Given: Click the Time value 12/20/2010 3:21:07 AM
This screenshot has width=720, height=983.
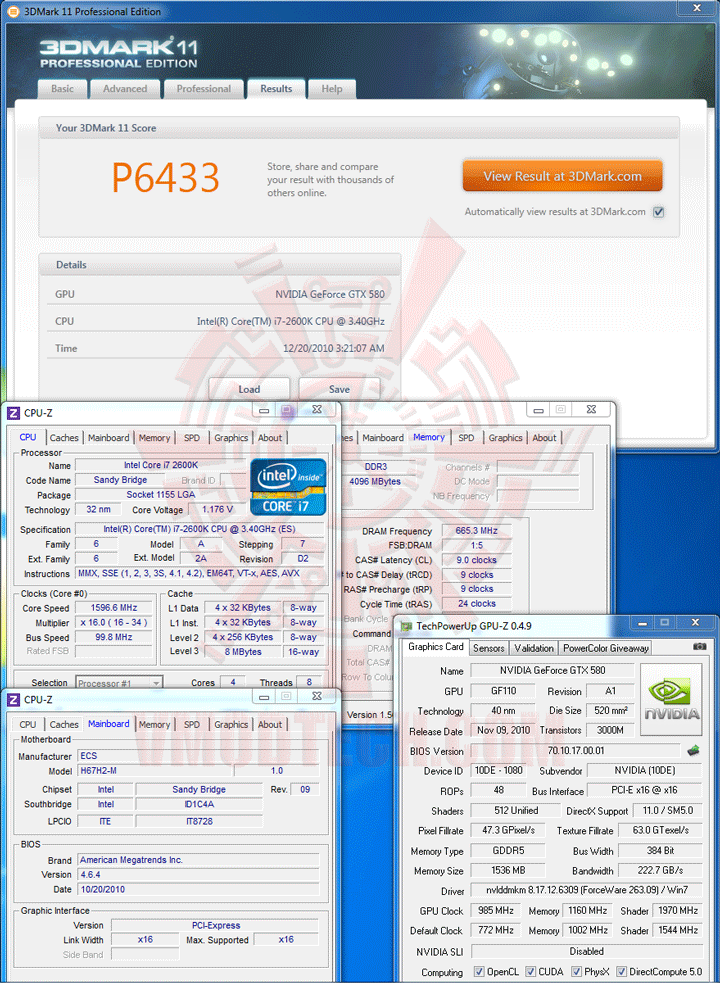Looking at the screenshot, I should coord(334,348).
